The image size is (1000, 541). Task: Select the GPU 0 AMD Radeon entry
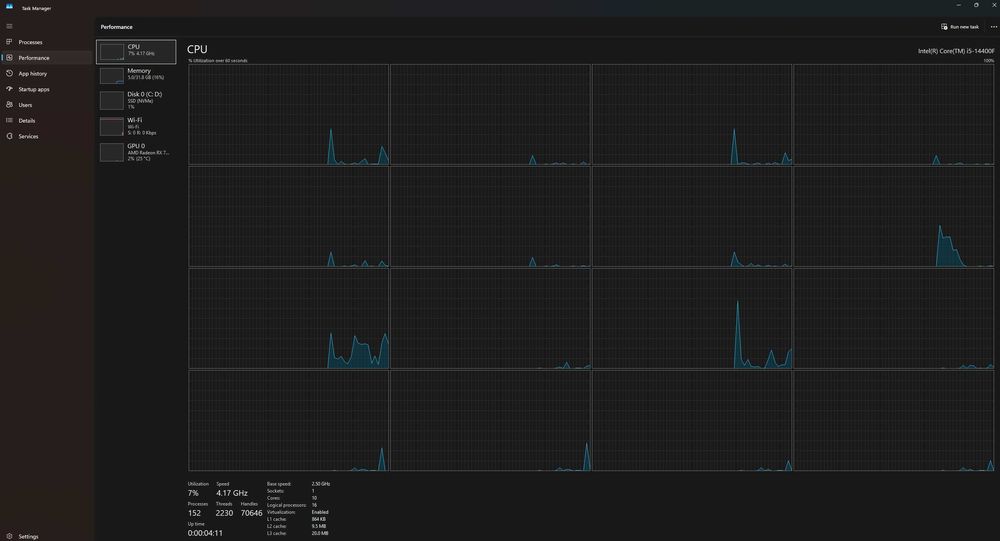[136, 152]
